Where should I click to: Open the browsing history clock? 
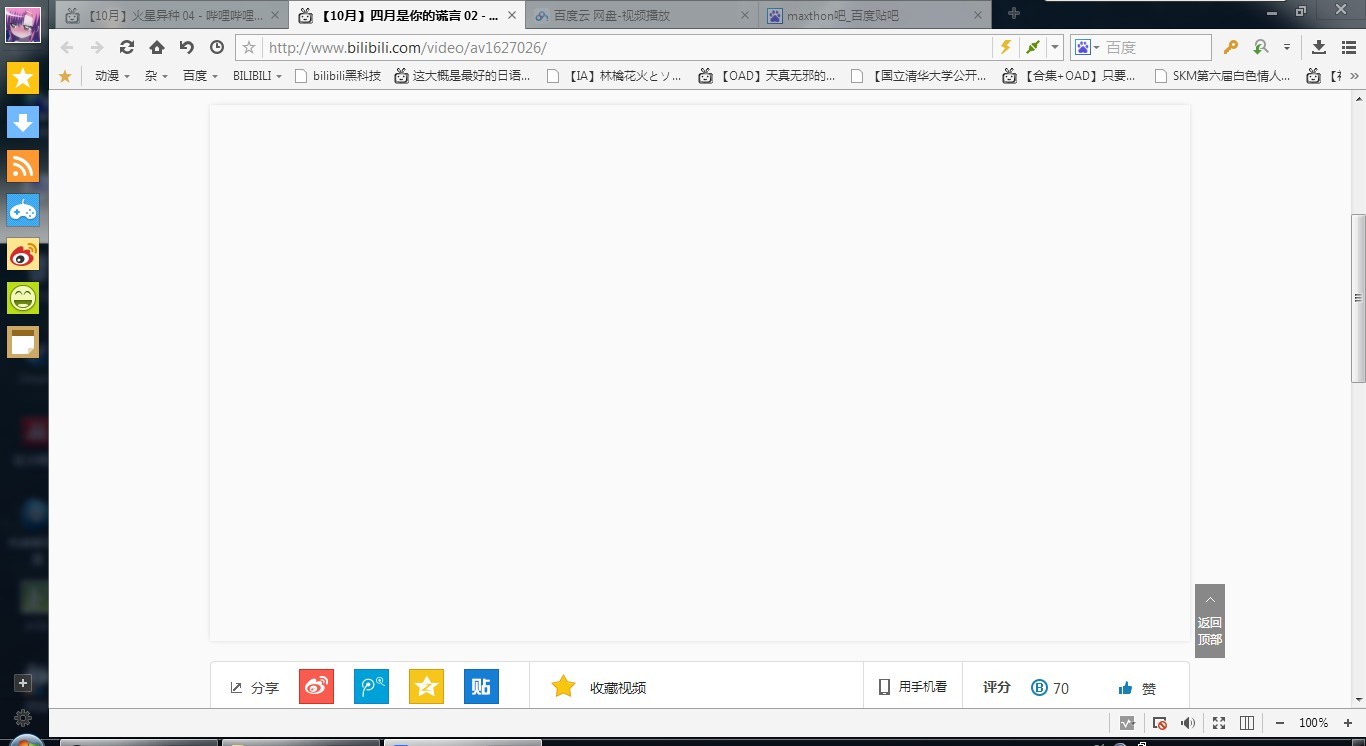(x=217, y=47)
